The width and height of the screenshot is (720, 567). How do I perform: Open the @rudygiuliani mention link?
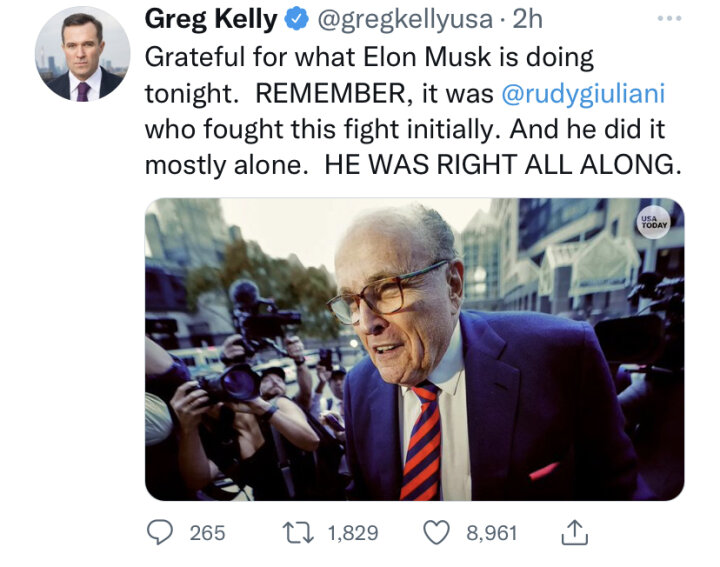(x=583, y=94)
